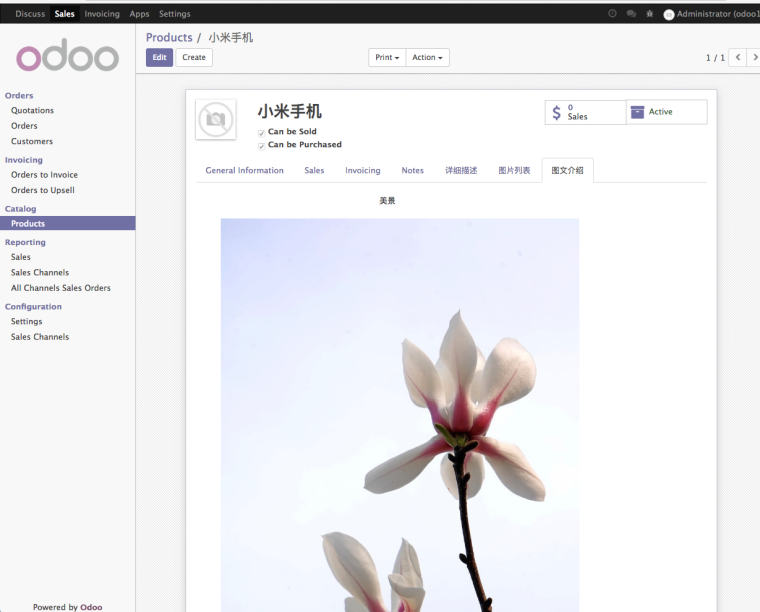Open the Settings top menu
Image resolution: width=760 pixels, height=612 pixels.
tap(174, 14)
